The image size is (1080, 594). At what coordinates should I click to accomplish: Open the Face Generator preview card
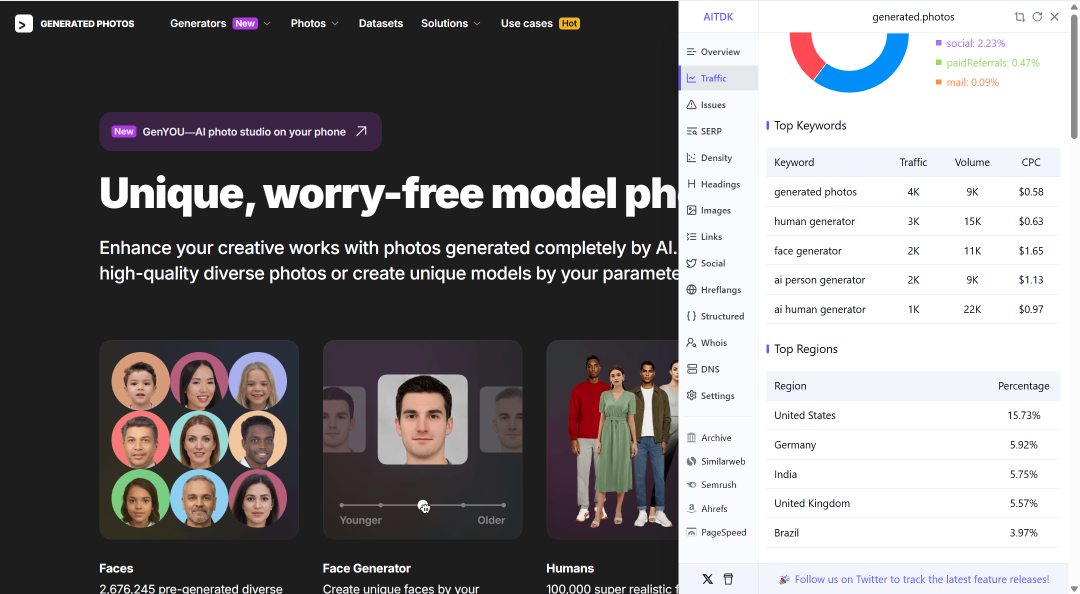(422, 440)
